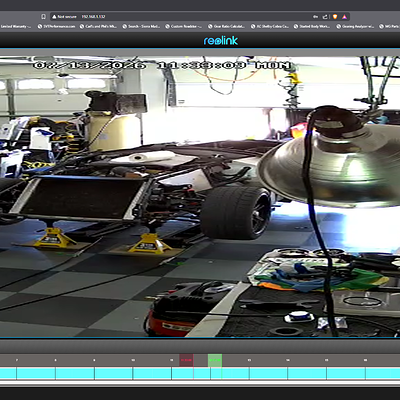This screenshot has width=400, height=400.
Task: Open the Not secure site warning
Action: click(64, 17)
